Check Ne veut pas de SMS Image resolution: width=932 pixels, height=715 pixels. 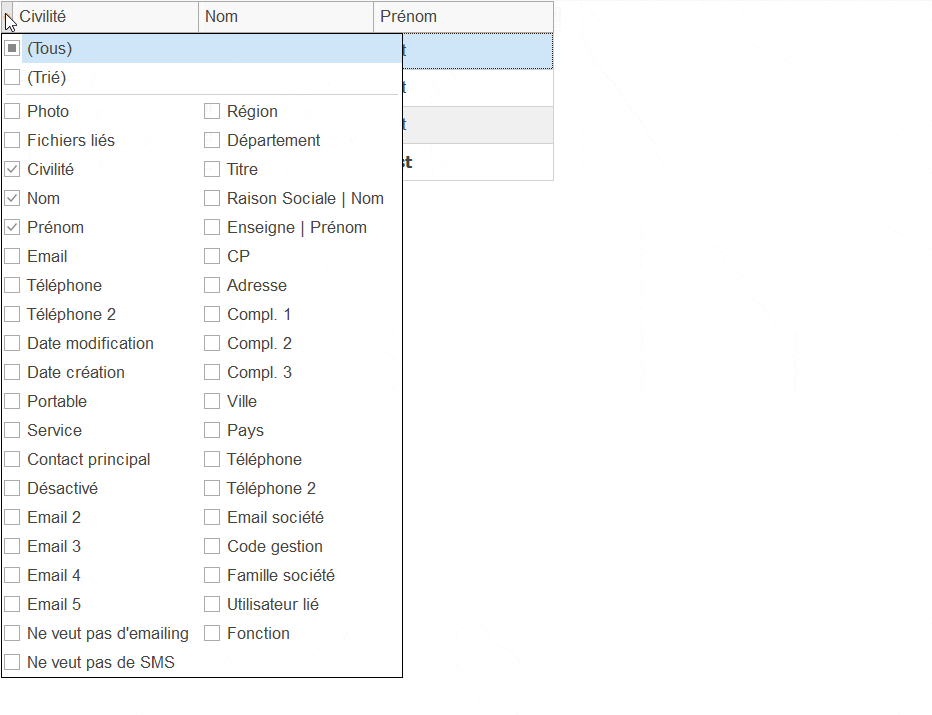pos(12,662)
